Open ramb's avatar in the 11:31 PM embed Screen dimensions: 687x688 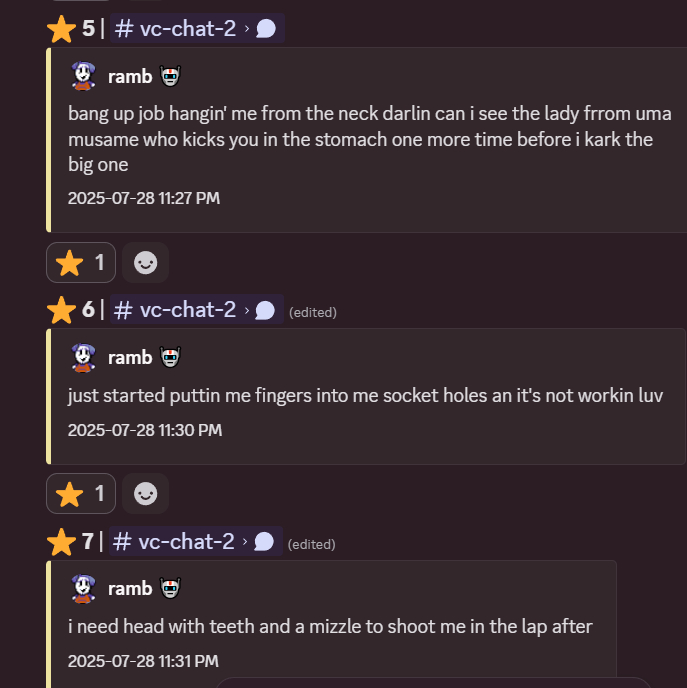point(83,588)
